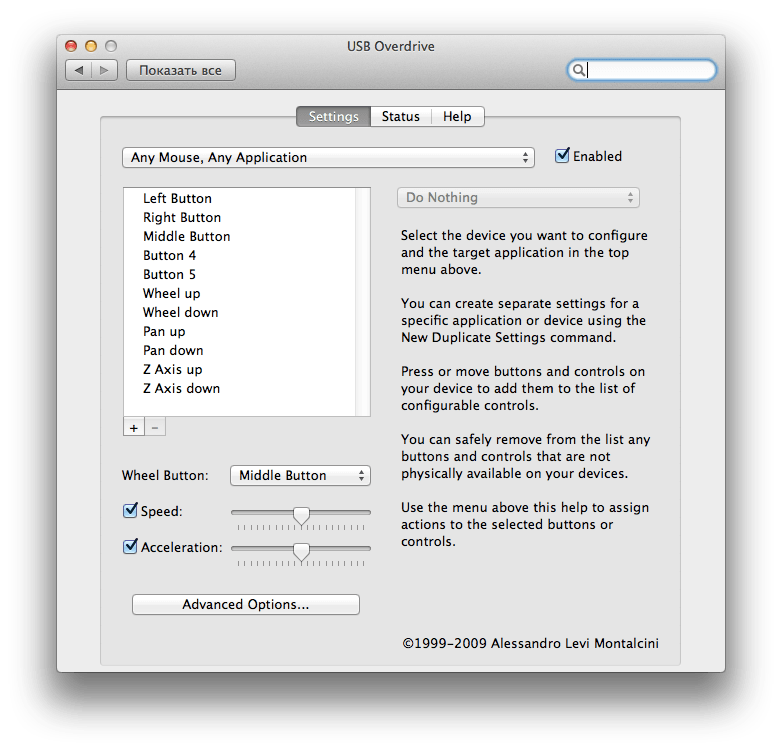Adjust the Acceleration slider thumb
The image size is (782, 751).
(301, 552)
